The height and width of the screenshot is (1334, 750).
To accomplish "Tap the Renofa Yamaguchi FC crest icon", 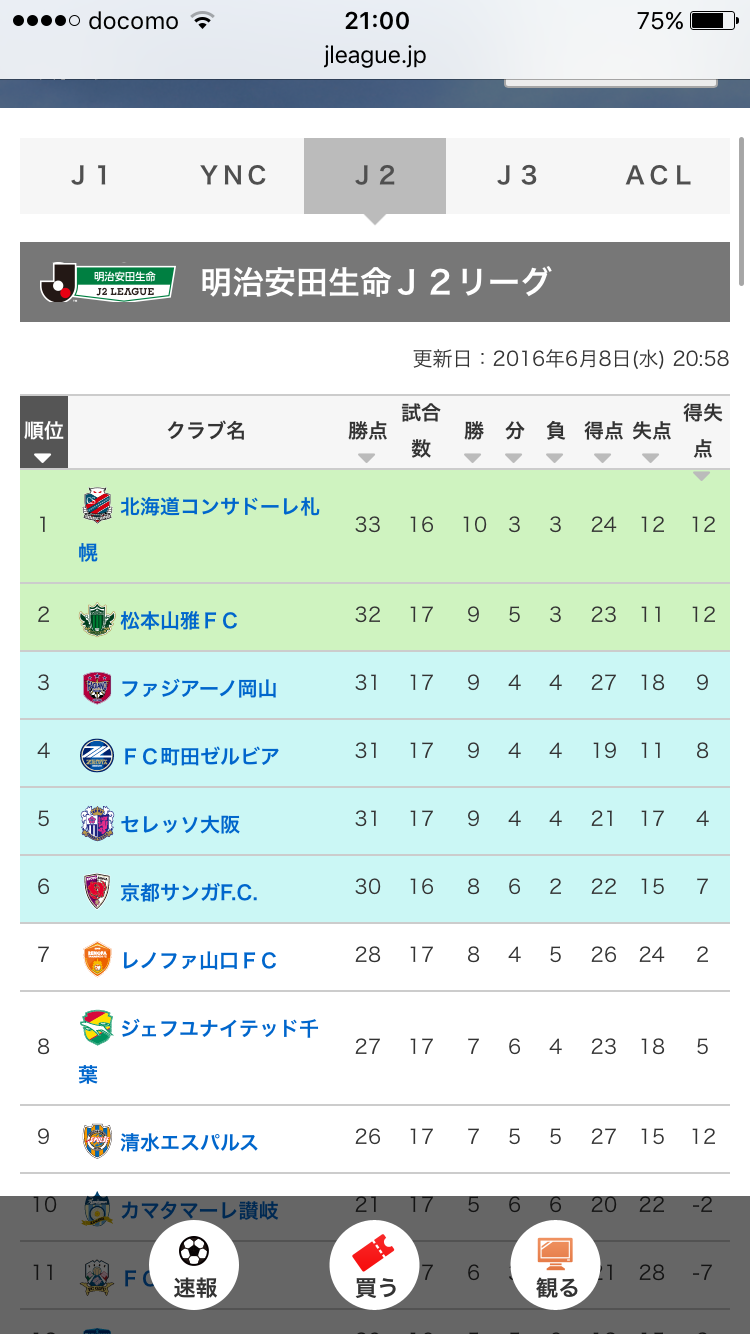I will 97,960.
